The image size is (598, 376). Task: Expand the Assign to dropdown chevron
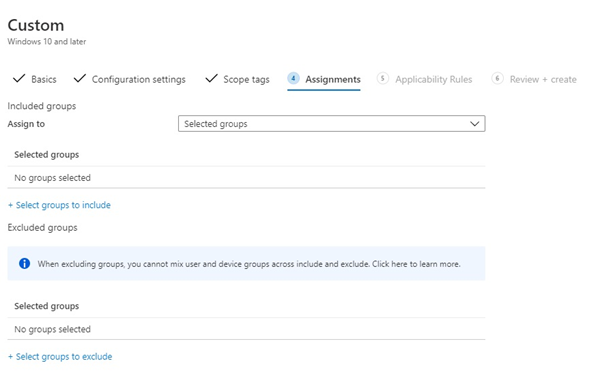point(474,124)
